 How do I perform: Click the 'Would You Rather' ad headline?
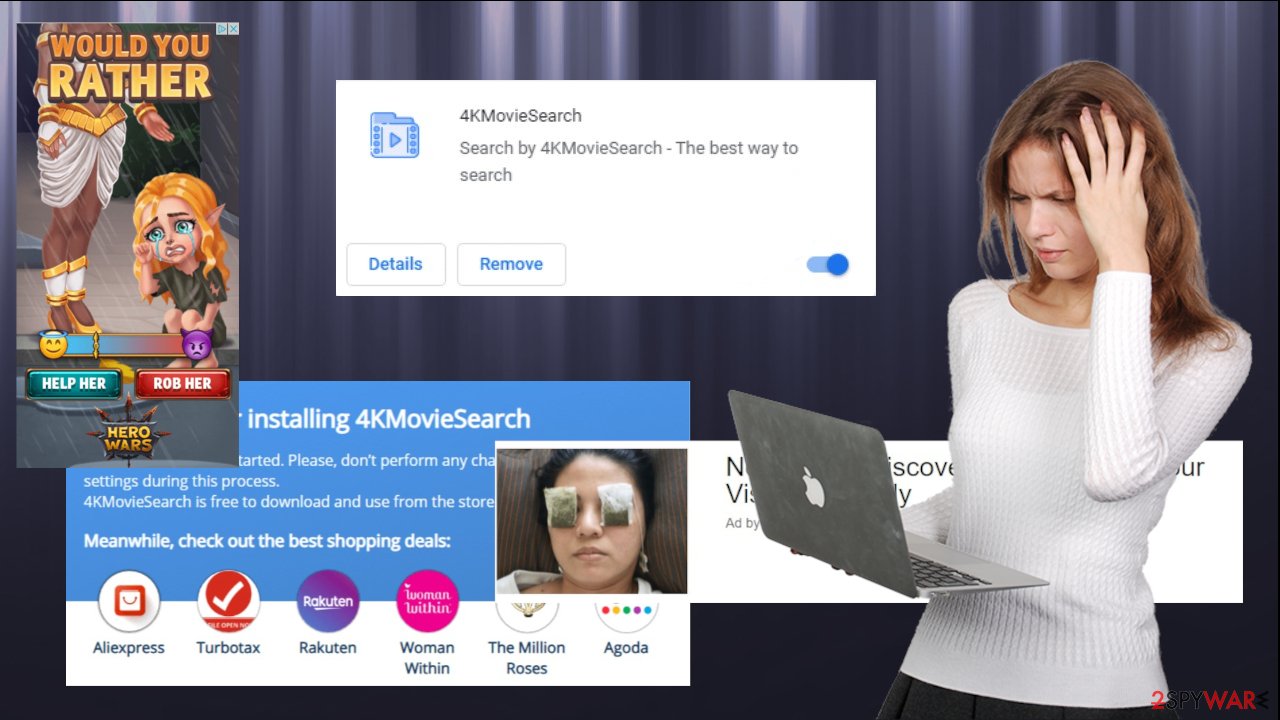click(130, 65)
